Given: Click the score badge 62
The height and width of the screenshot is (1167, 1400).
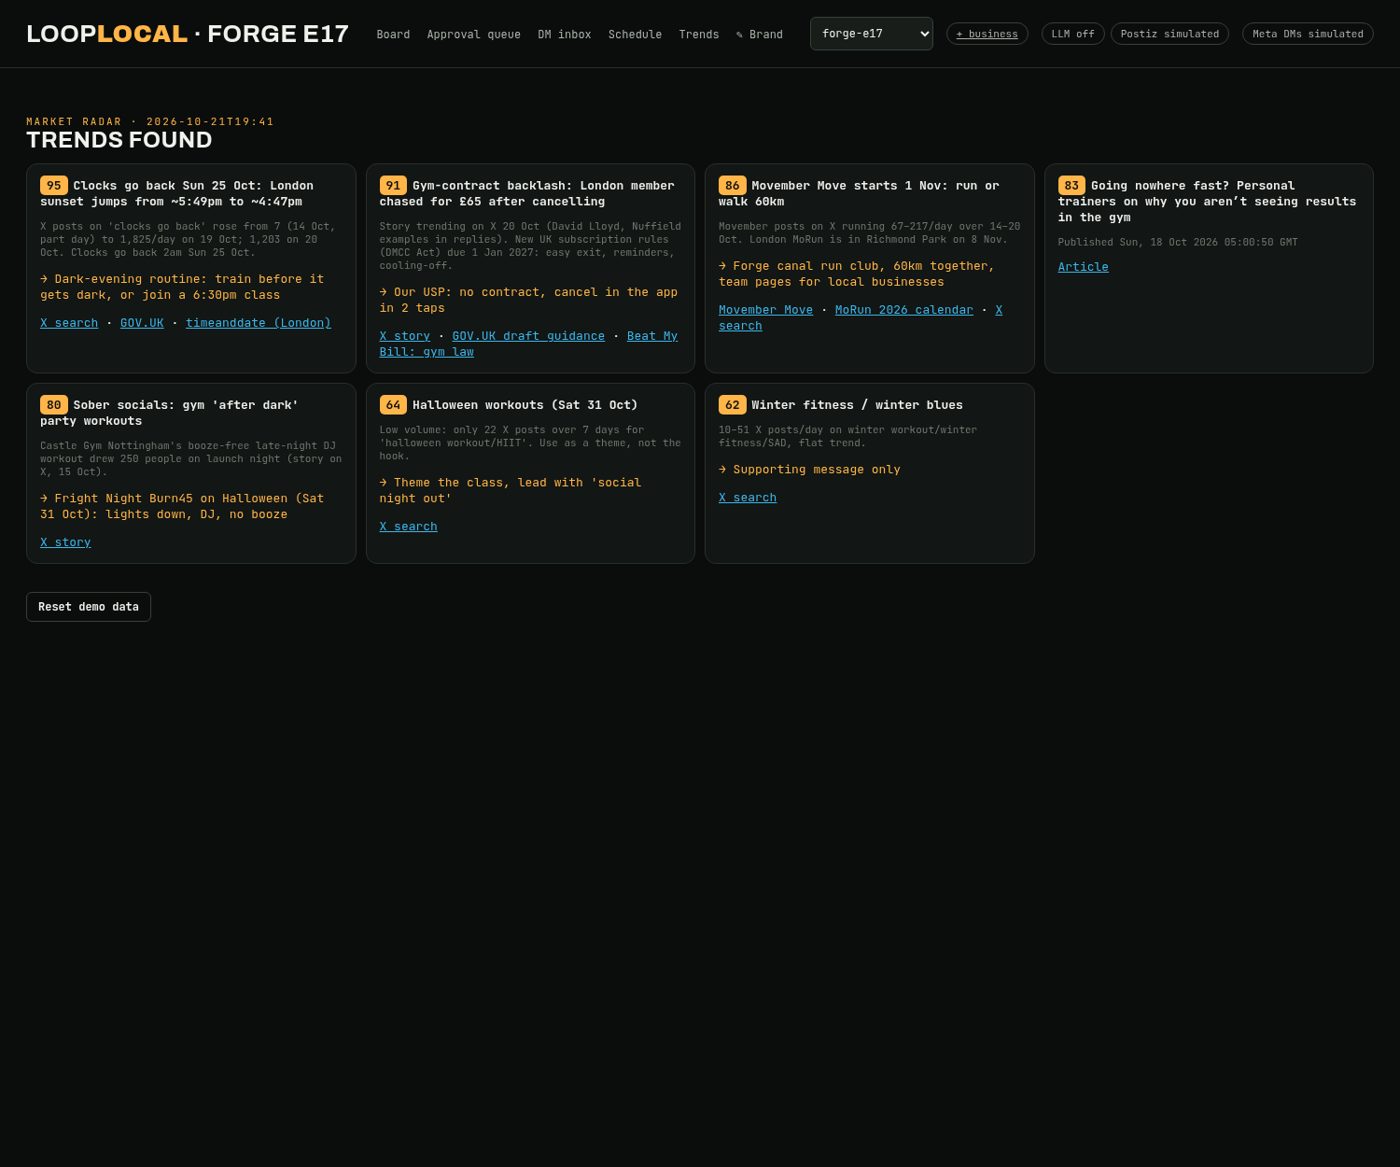Looking at the screenshot, I should (732, 405).
